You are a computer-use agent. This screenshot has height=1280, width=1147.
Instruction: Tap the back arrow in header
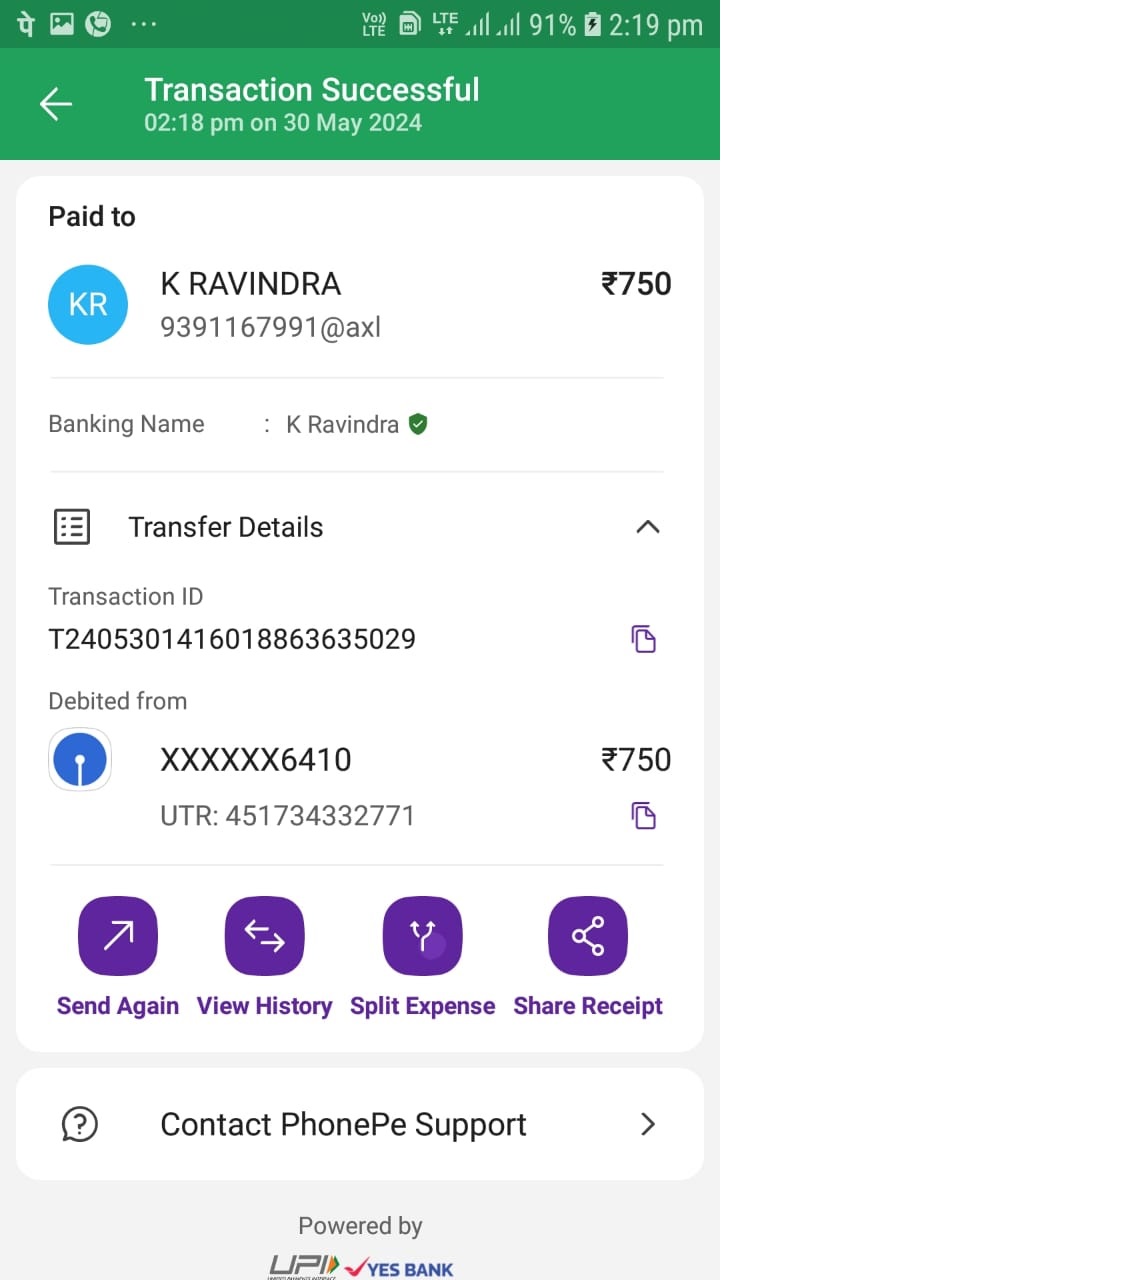(56, 104)
